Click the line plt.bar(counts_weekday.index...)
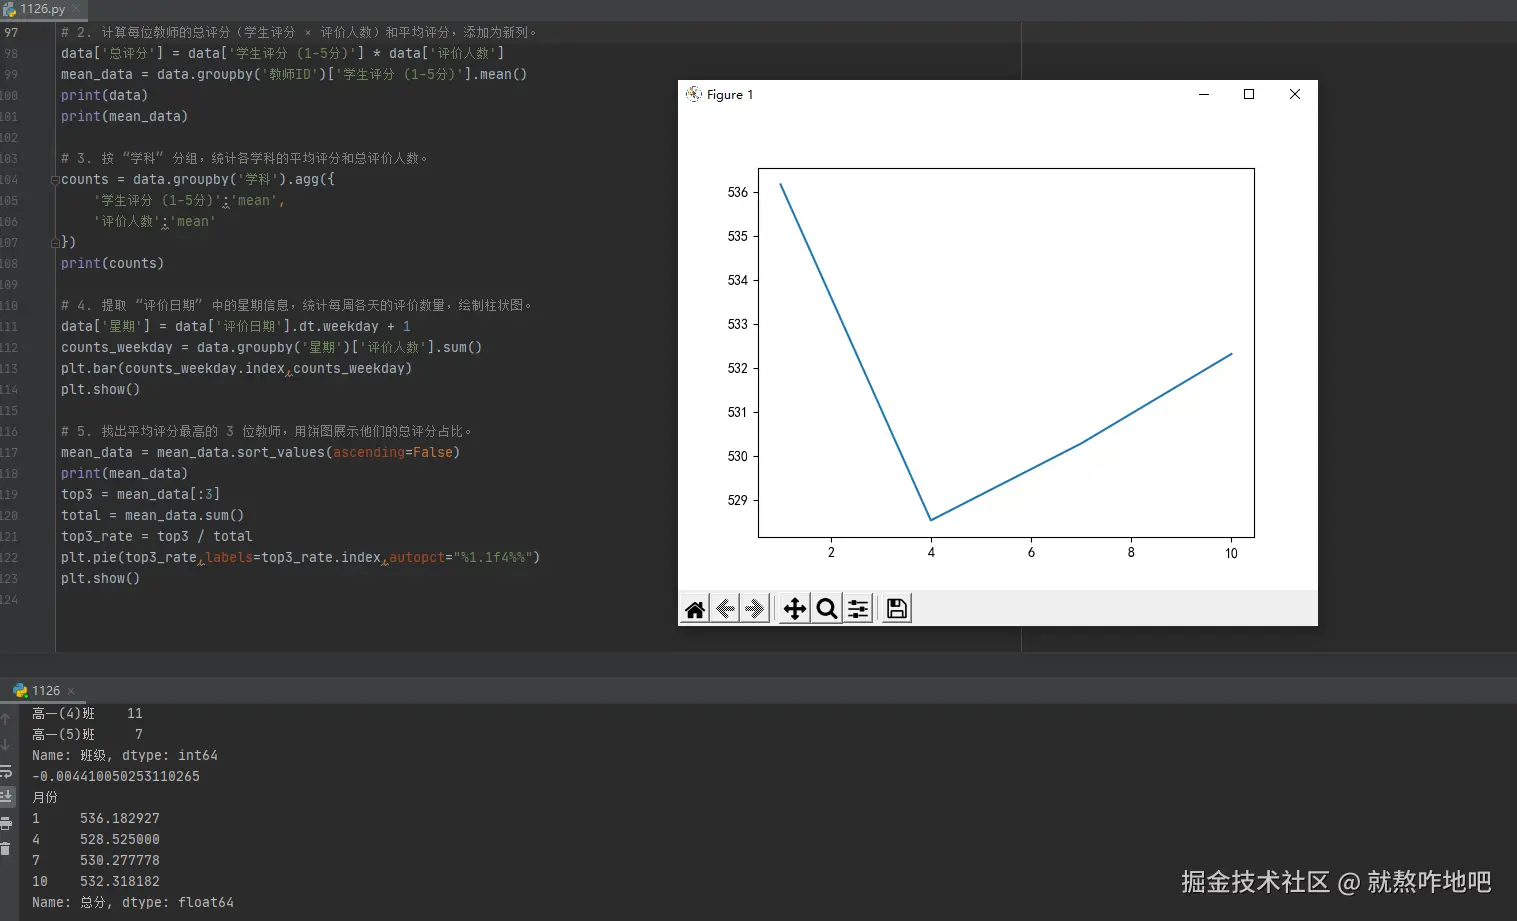Viewport: 1517px width, 921px height. tap(236, 369)
